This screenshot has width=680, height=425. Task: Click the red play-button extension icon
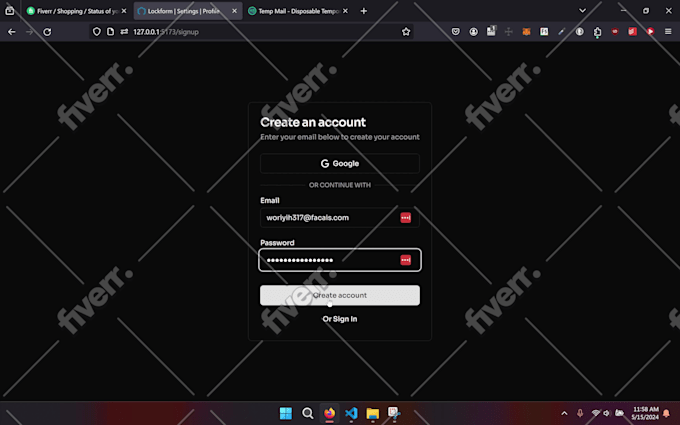point(651,32)
